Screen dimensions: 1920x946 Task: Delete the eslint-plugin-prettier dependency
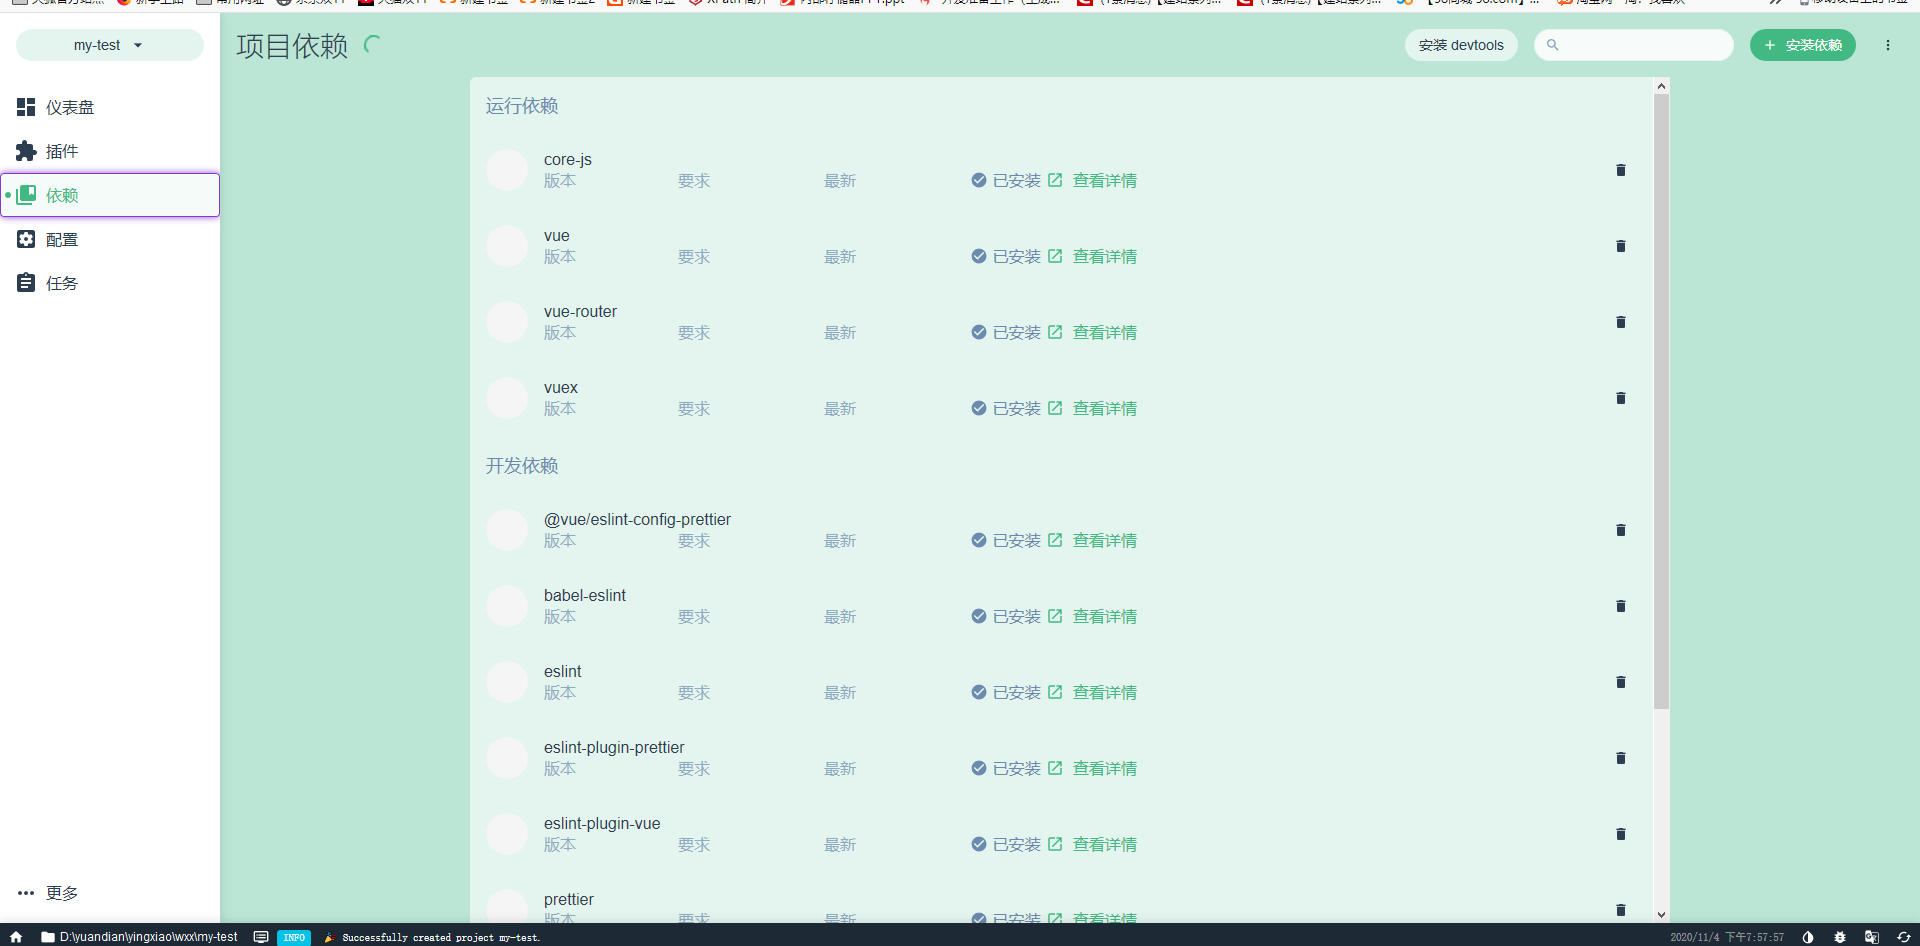[x=1621, y=758]
